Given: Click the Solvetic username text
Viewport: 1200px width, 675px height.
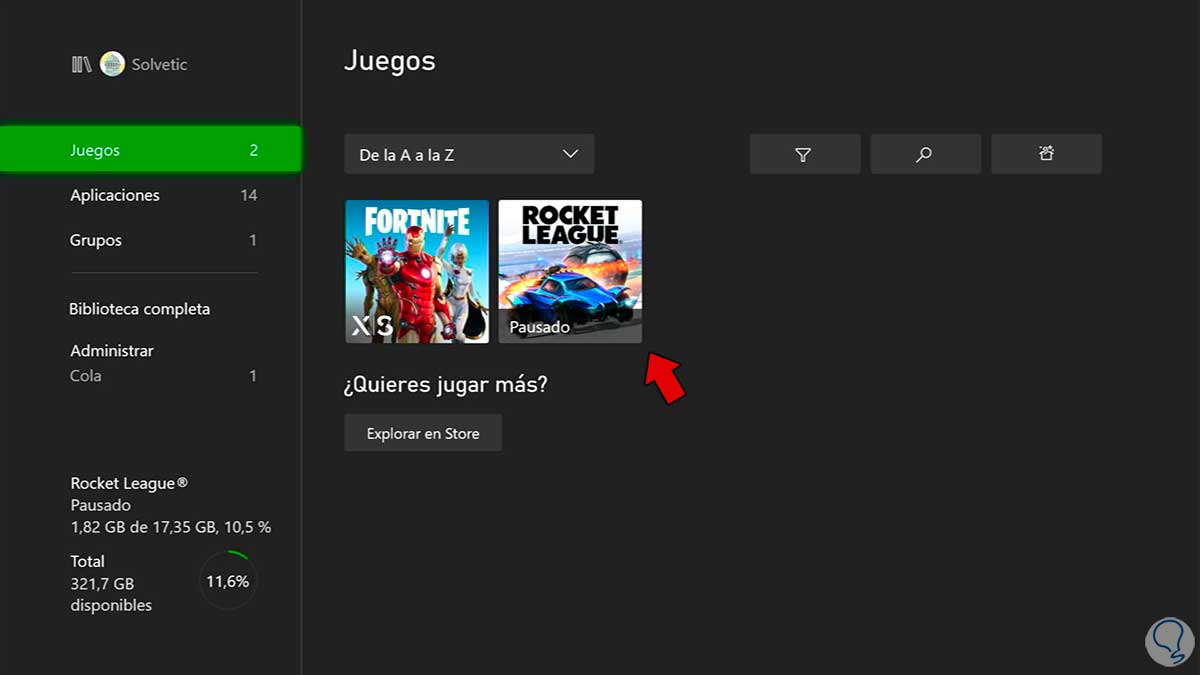Looking at the screenshot, I should coord(159,64).
